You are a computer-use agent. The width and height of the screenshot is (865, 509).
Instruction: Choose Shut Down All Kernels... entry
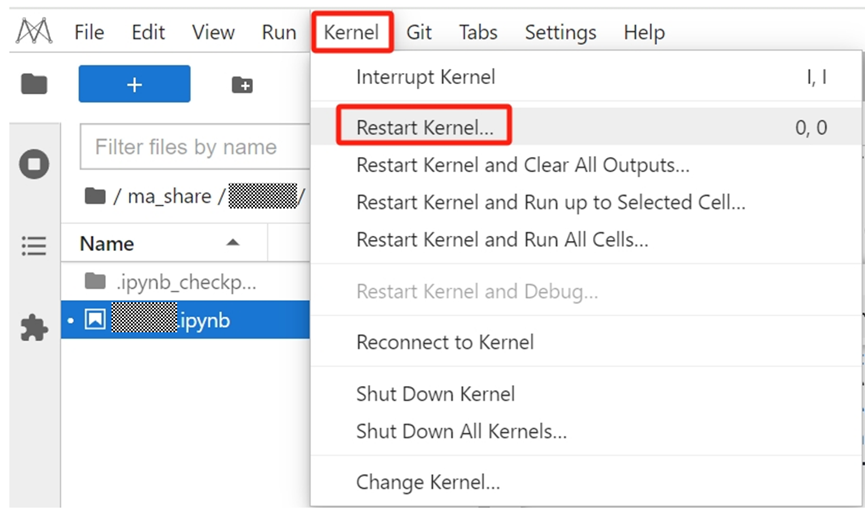click(461, 432)
